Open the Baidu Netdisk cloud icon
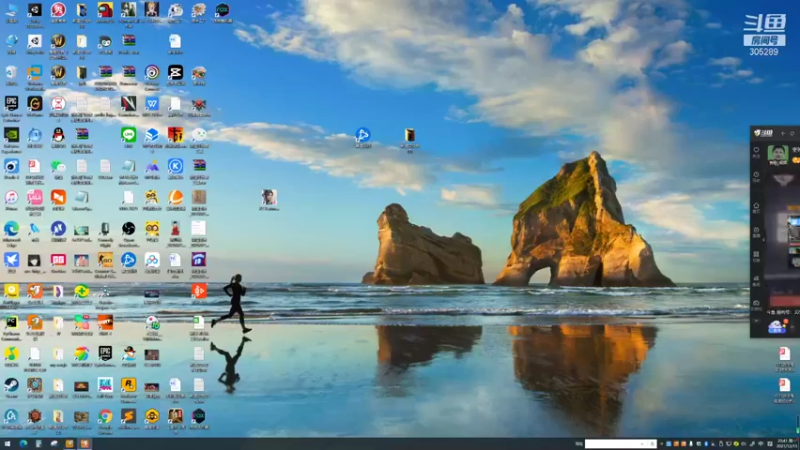The width and height of the screenshot is (800, 450). [x=152, y=260]
